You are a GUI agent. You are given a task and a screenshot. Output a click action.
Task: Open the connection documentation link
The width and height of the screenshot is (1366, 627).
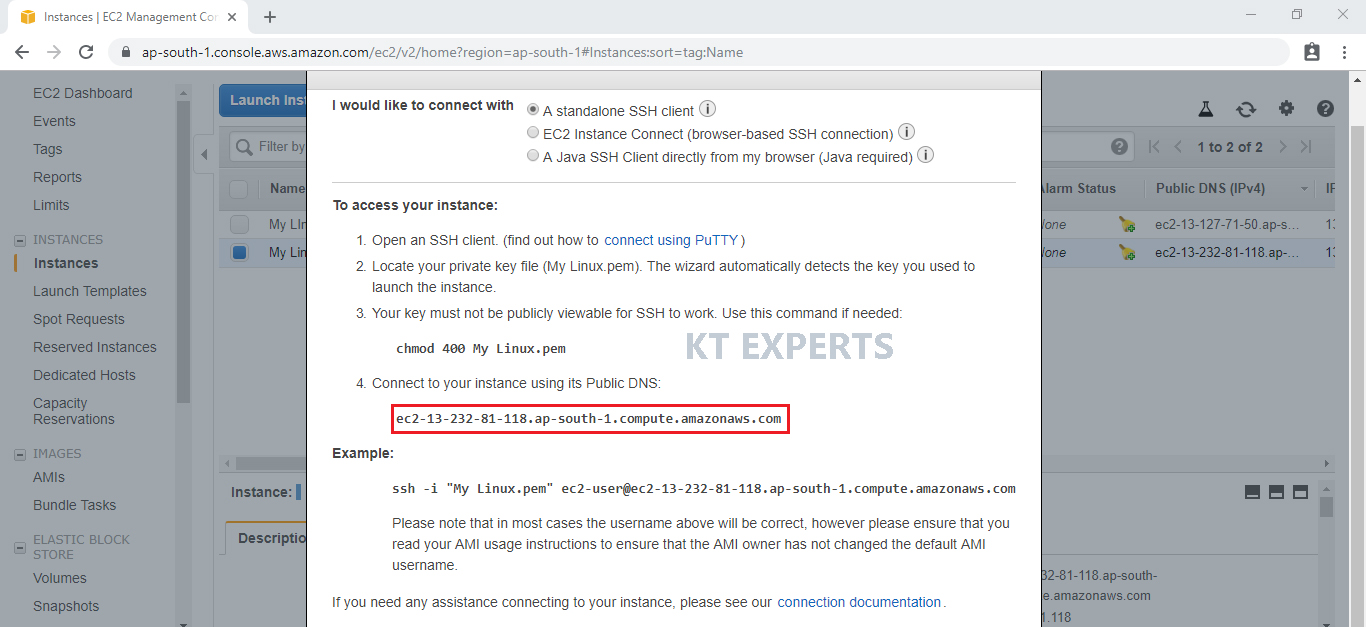click(x=859, y=602)
